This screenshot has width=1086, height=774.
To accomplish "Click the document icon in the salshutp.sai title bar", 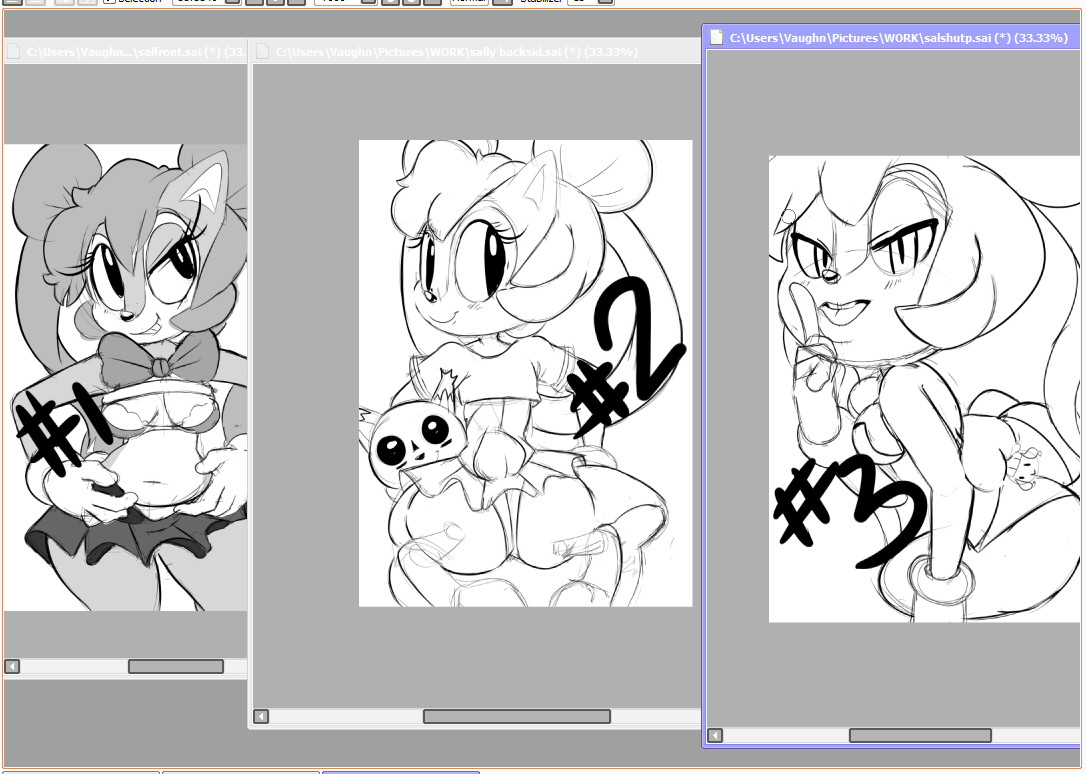I will 717,37.
